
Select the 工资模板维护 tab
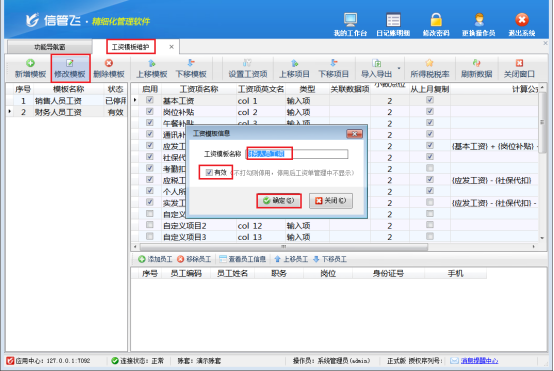click(x=130, y=47)
